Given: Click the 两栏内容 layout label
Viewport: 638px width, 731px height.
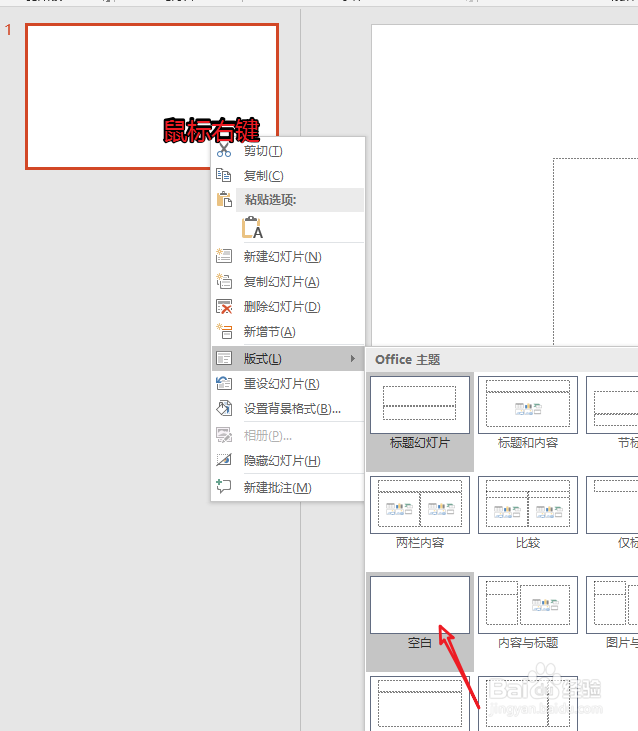Looking at the screenshot, I should coord(420,543).
